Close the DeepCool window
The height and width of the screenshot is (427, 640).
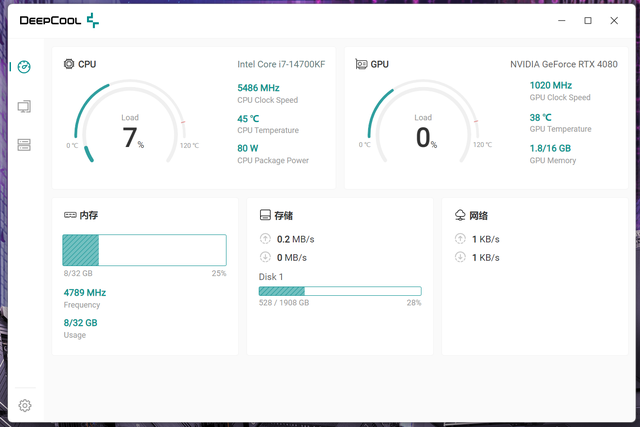coord(614,20)
